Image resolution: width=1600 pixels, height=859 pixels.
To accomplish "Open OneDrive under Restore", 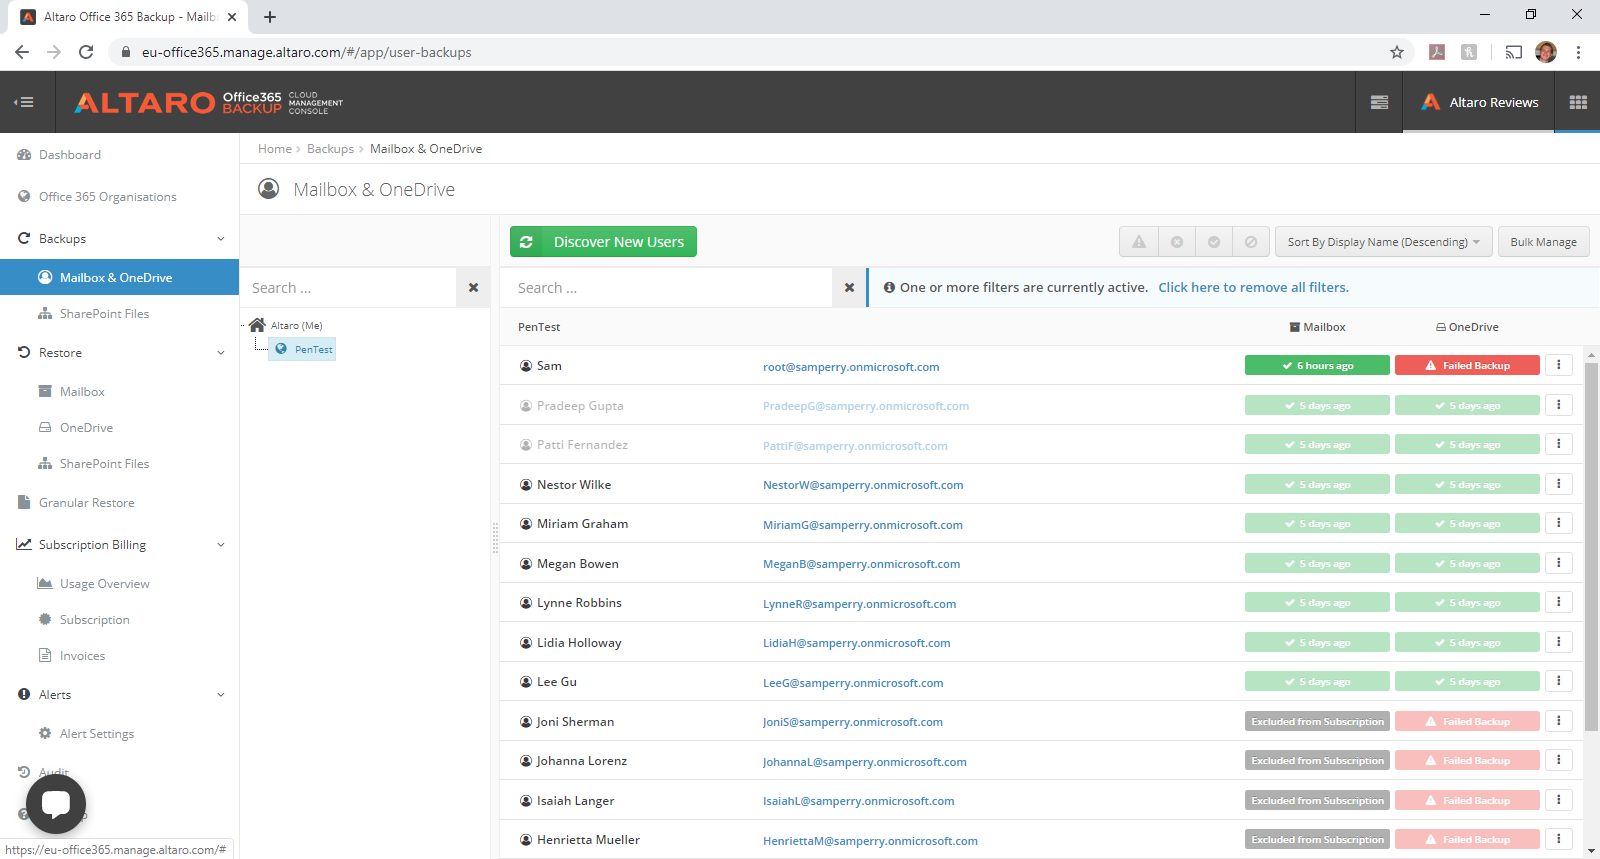I will click(86, 428).
